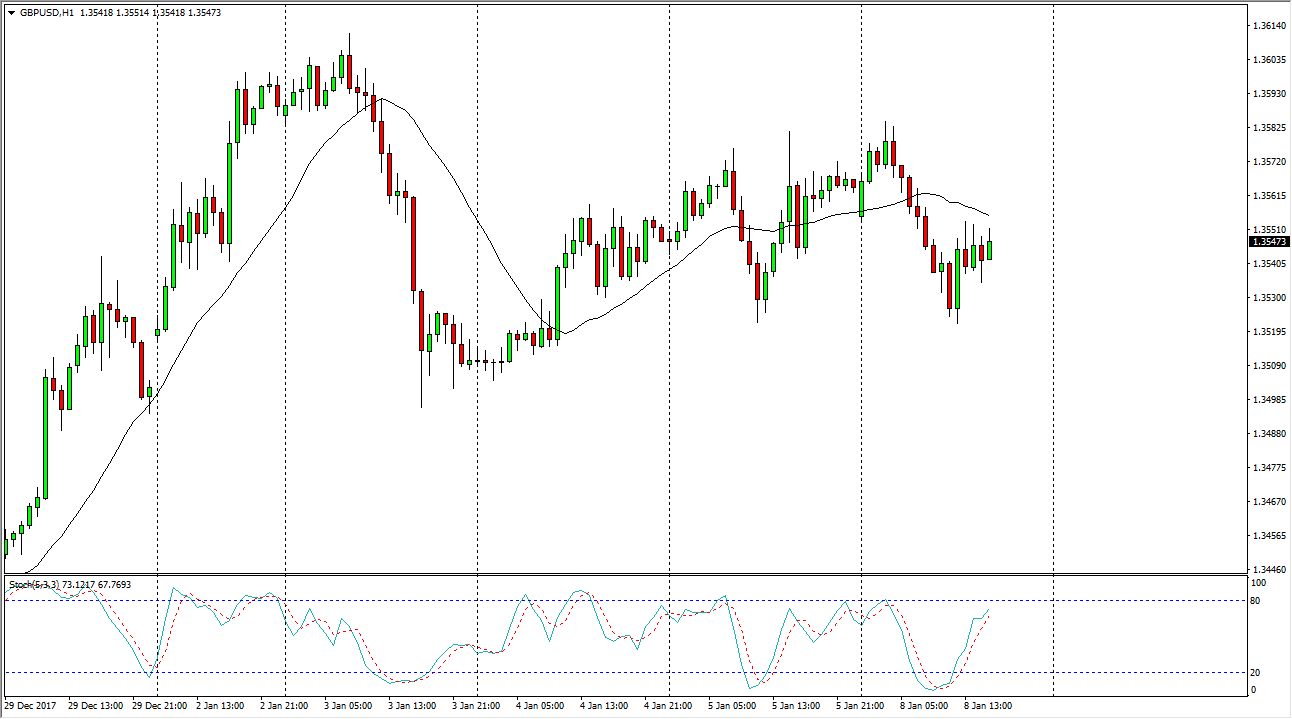1292x719 pixels.
Task: Click the 3 Jan 13:00 time label
Action: tap(413, 706)
